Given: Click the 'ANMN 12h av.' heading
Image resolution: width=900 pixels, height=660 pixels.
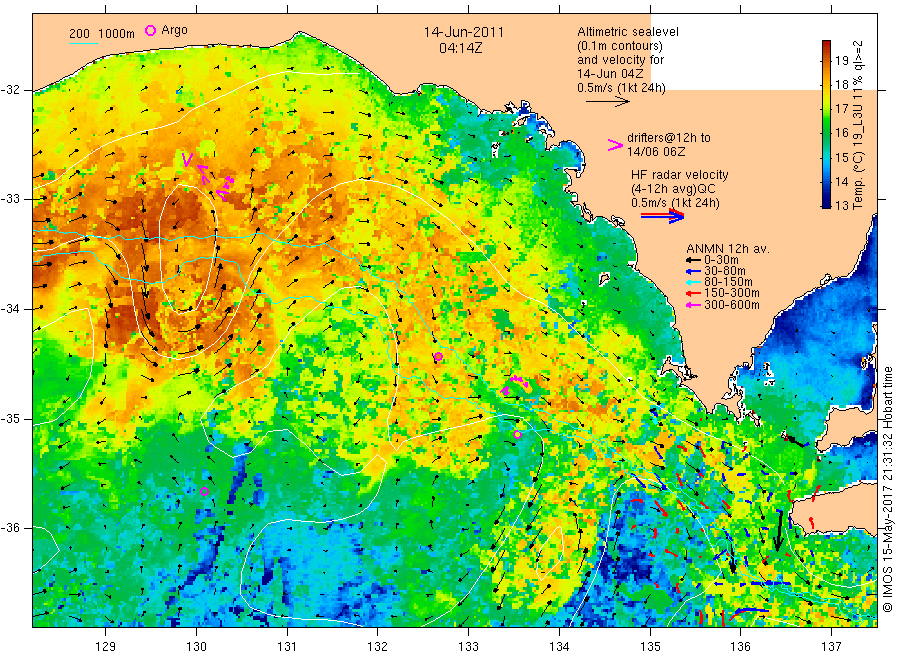Looking at the screenshot, I should point(728,249).
